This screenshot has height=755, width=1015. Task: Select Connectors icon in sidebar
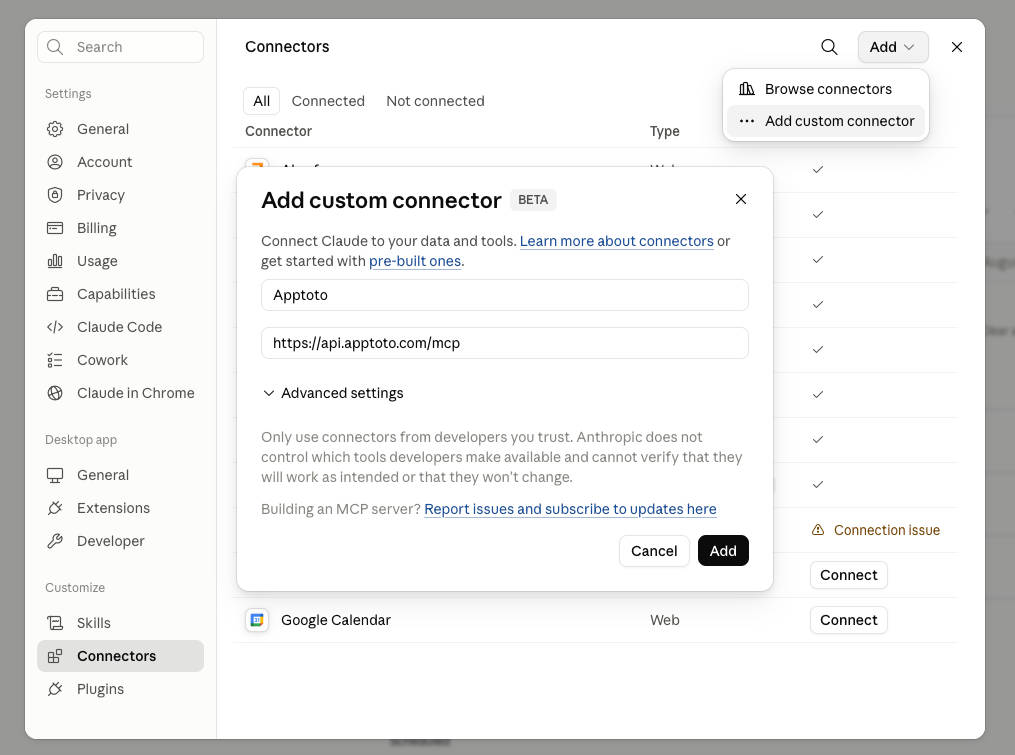[x=55, y=656]
